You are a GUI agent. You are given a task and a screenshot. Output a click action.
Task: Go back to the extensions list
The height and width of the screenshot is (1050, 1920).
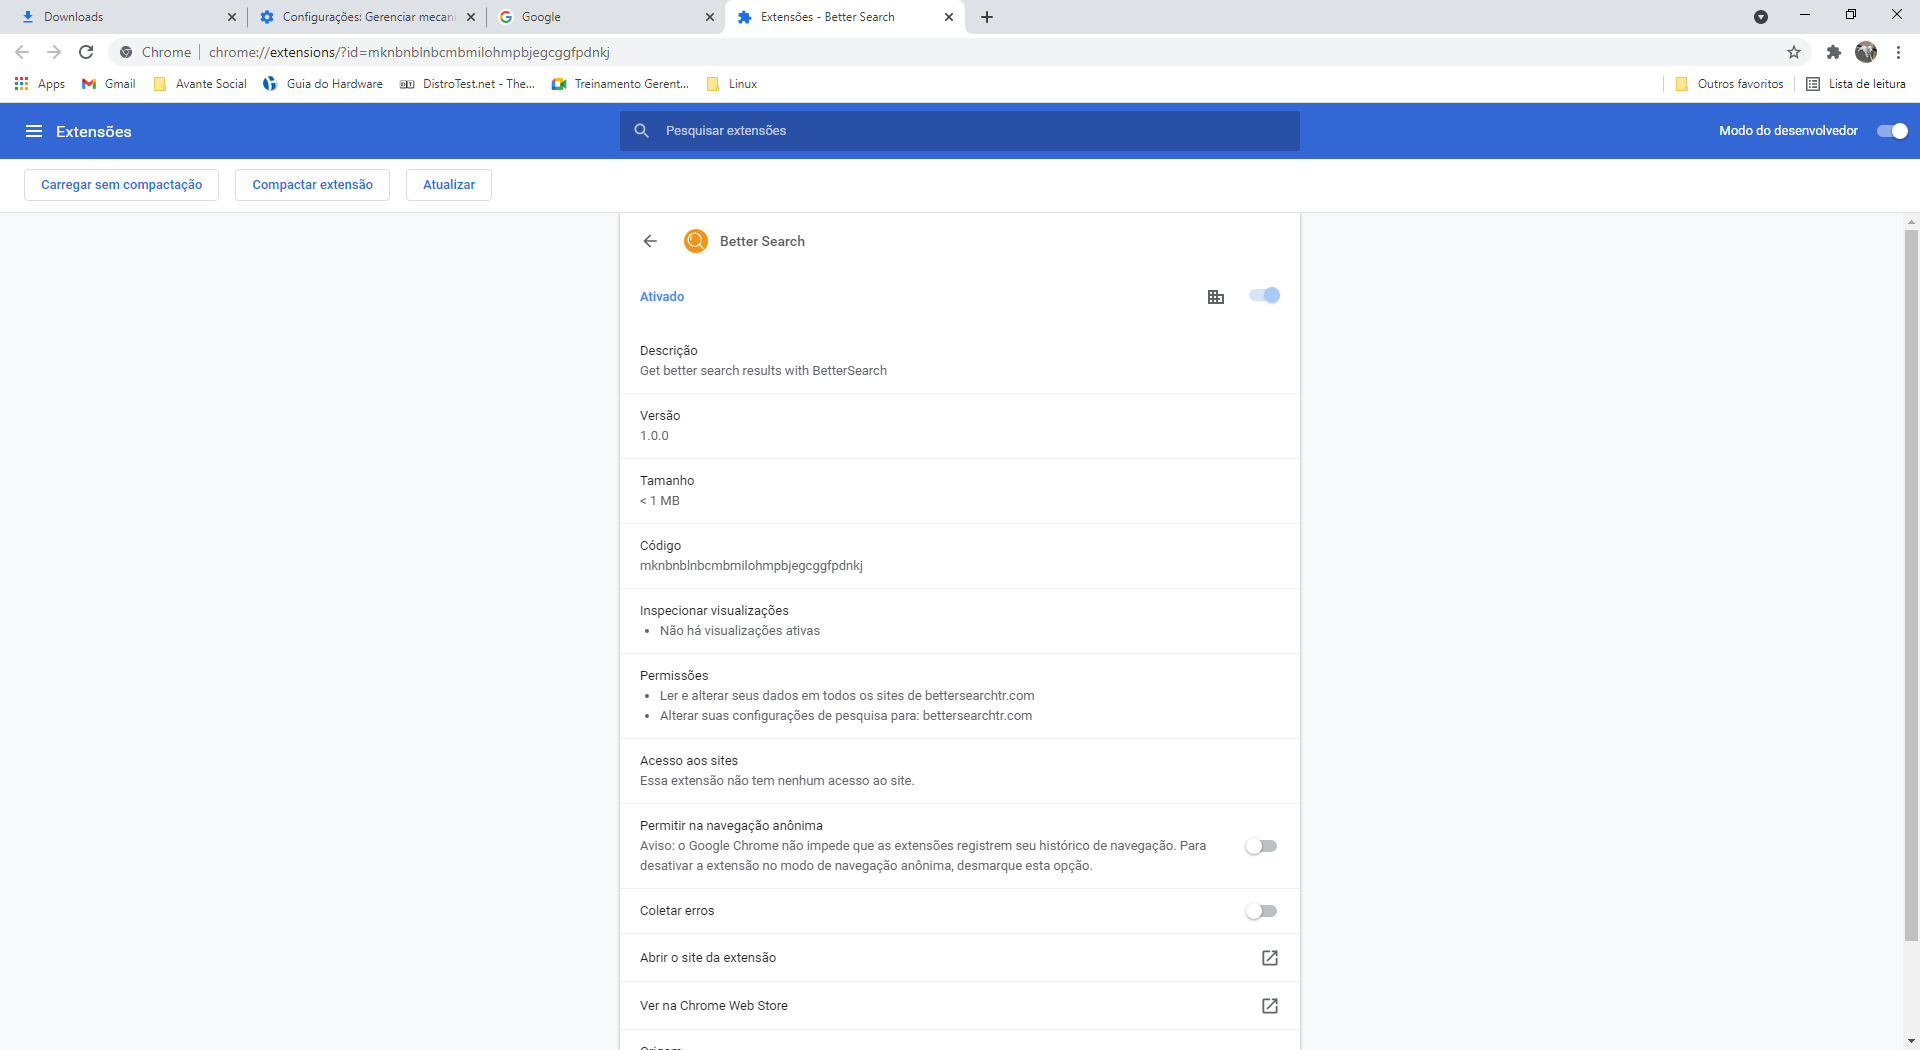(650, 241)
